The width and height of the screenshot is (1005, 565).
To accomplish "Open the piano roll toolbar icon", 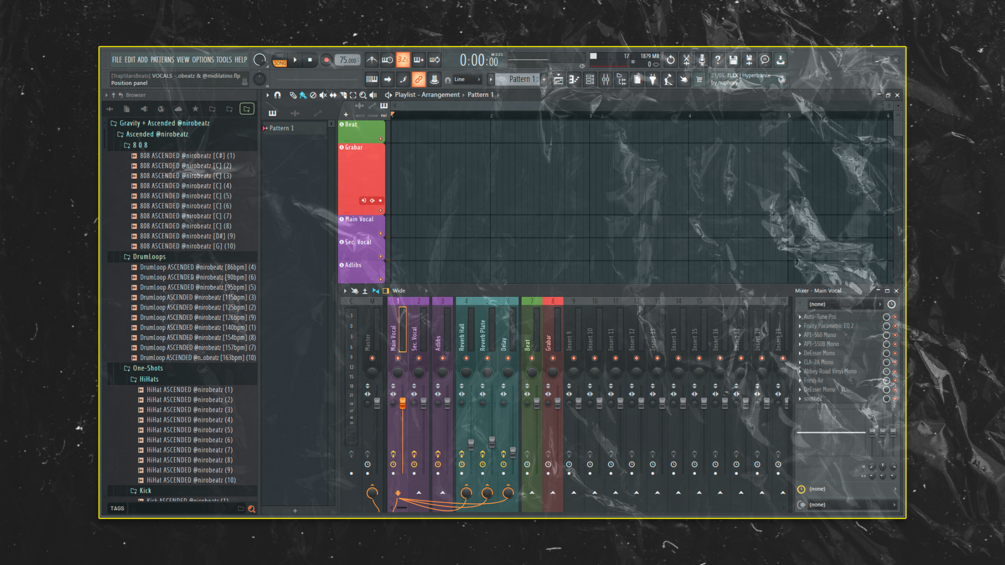I will tap(574, 79).
